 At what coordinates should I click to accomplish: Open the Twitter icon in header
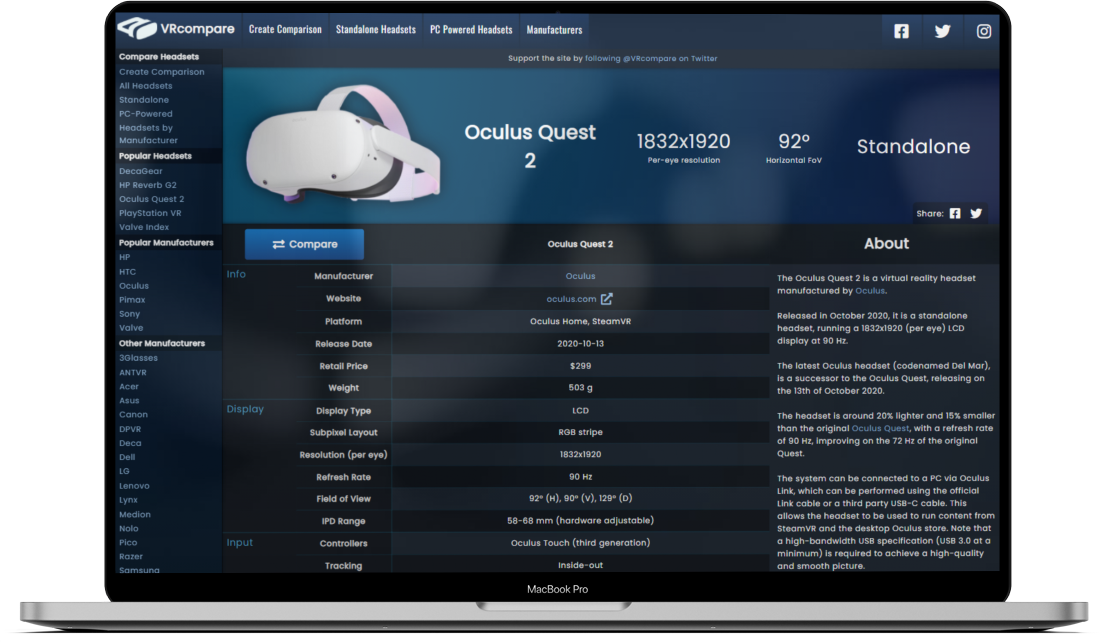943,31
